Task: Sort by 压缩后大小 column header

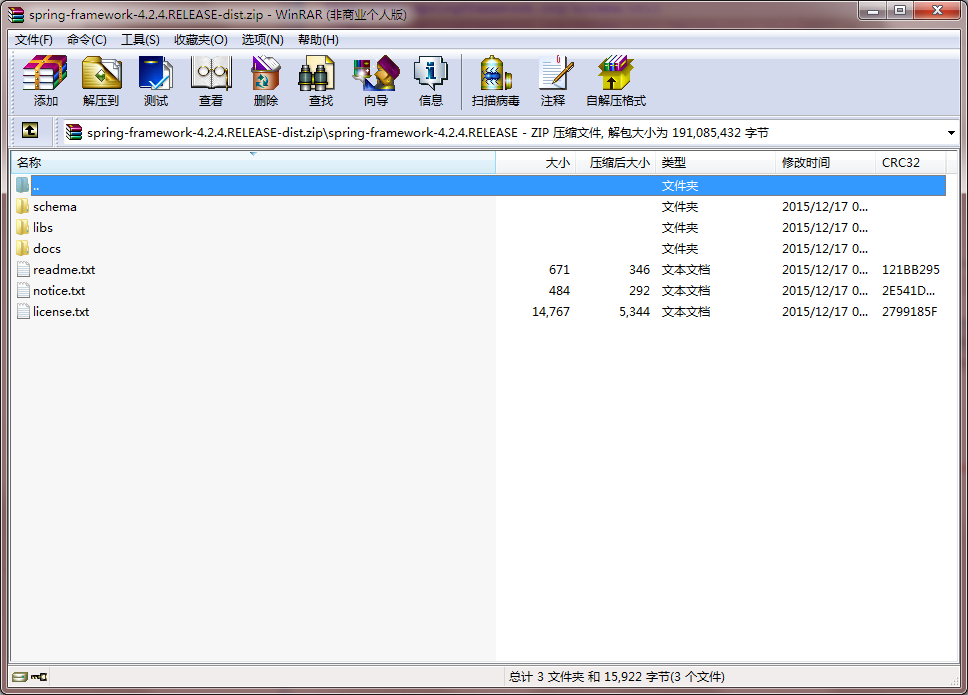Action: point(615,162)
